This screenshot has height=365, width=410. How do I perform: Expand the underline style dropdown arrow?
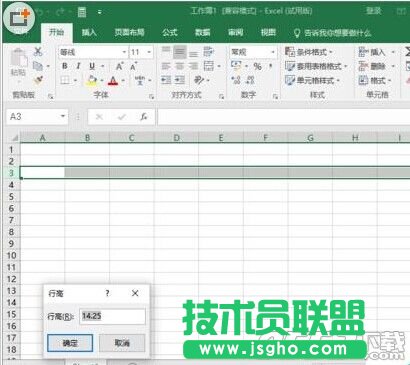pos(102,66)
